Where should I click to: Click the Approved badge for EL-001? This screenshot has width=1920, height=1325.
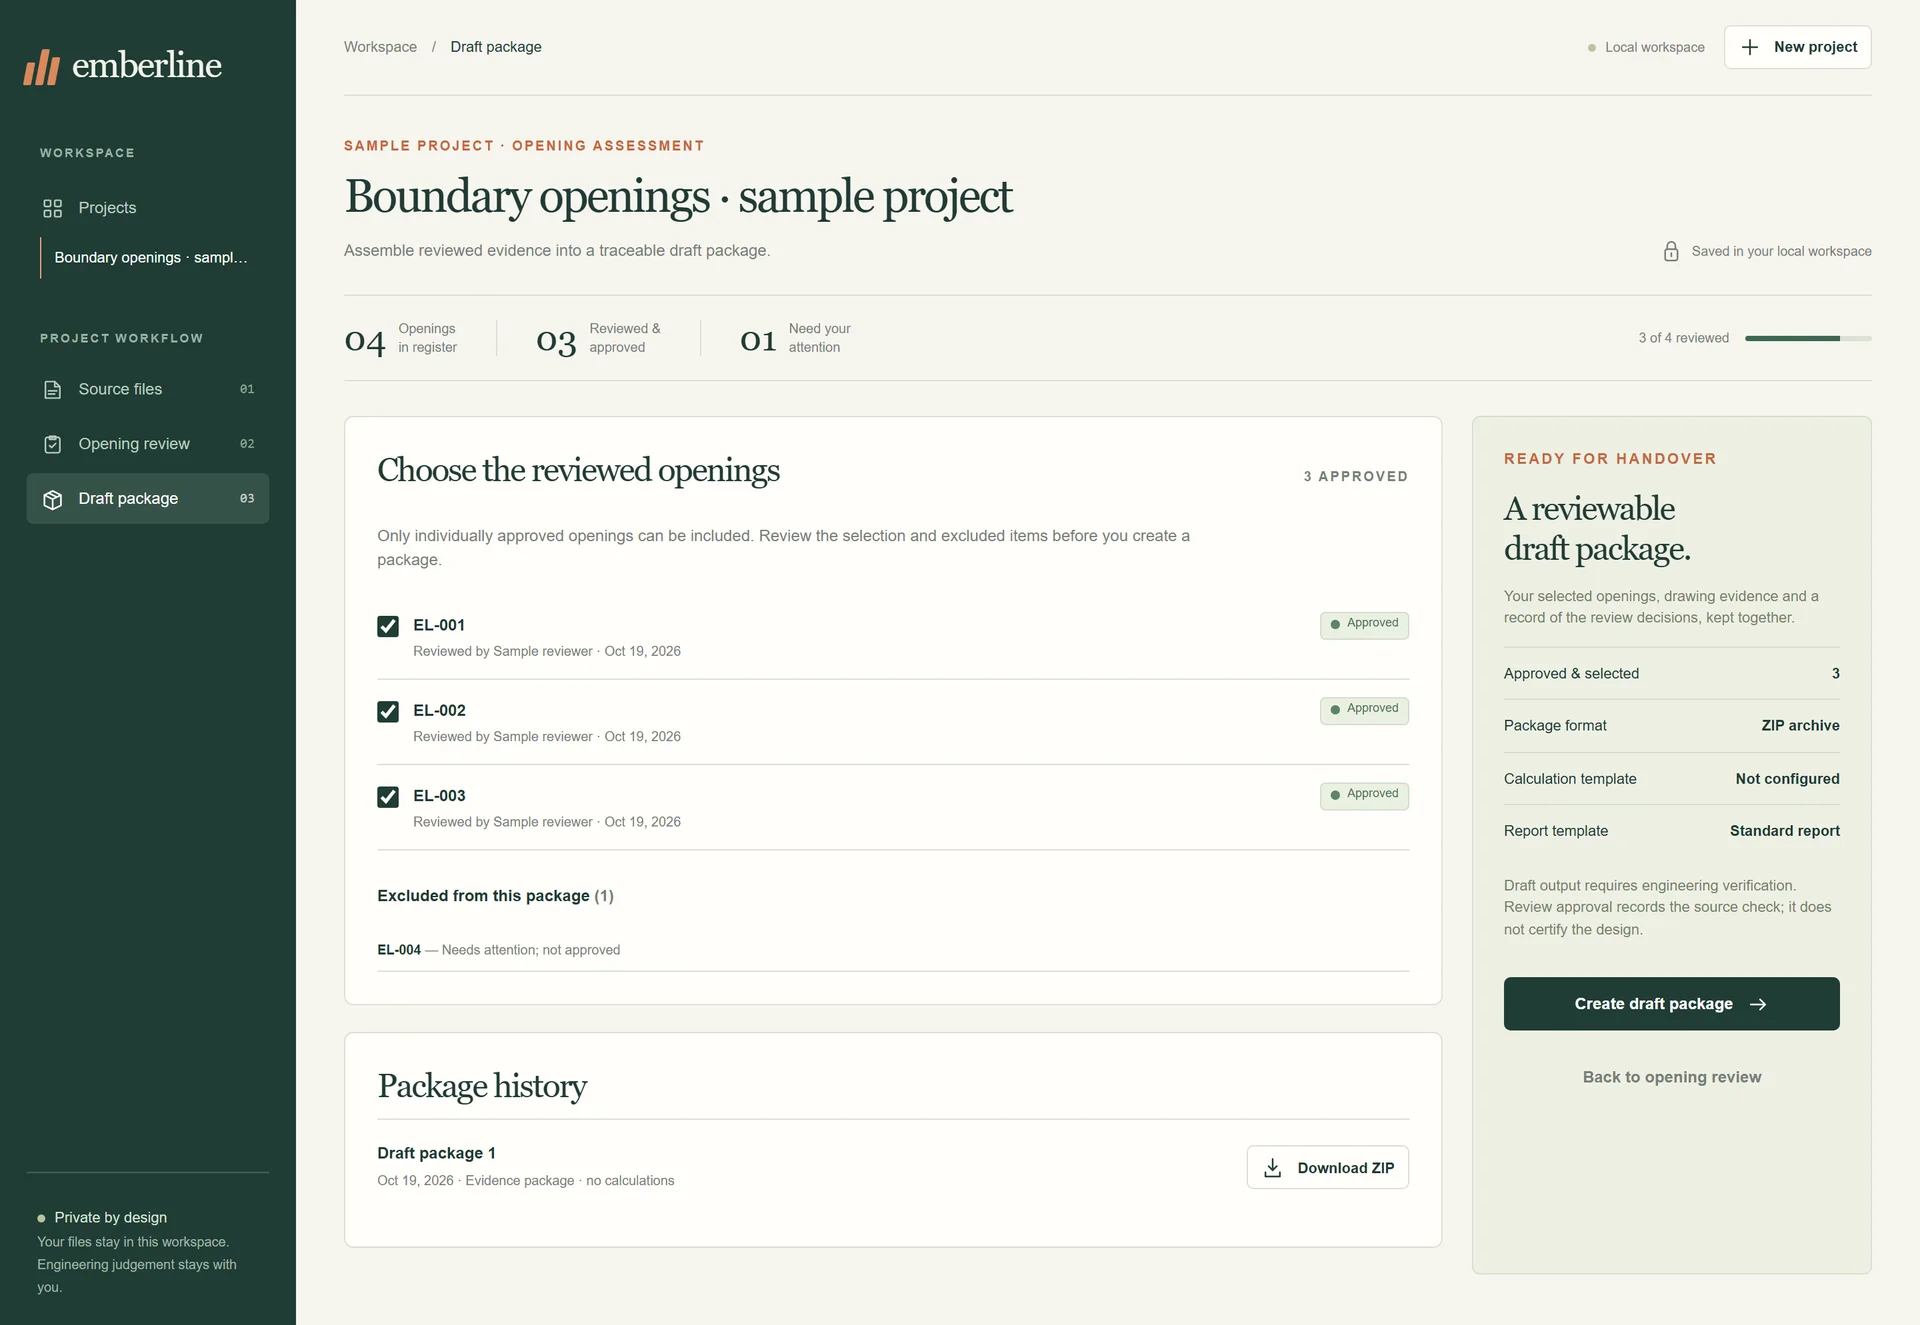tap(1364, 625)
